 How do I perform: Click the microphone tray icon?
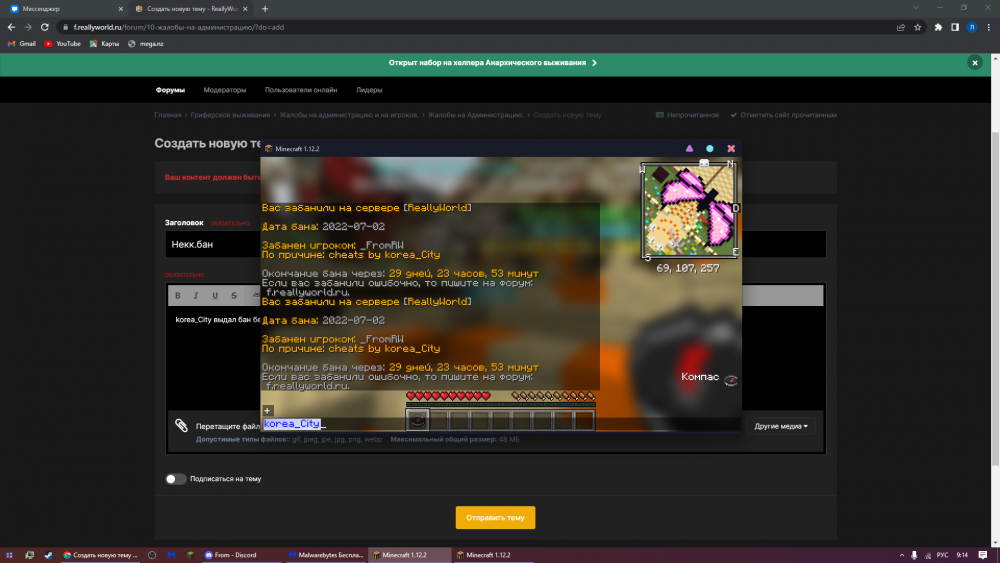pyautogui.click(x=914, y=555)
